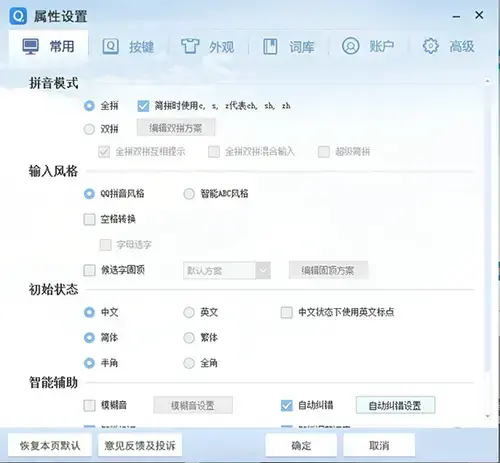Screen dimensions: 500x463
Task: Click the QQ Pinyin logo icon
Action: tap(18, 16)
